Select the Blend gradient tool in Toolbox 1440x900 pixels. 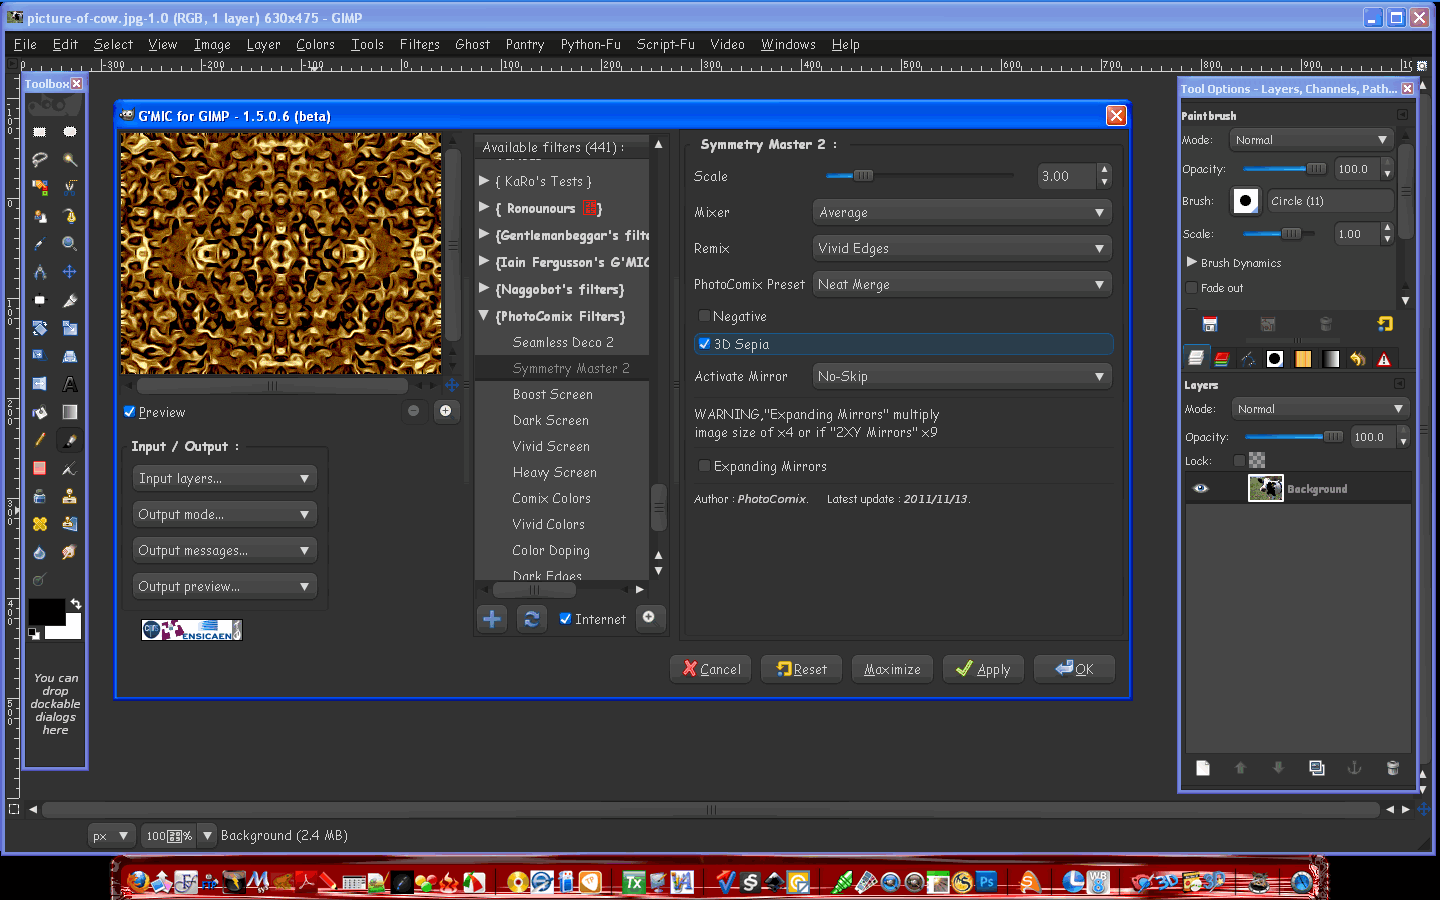70,412
